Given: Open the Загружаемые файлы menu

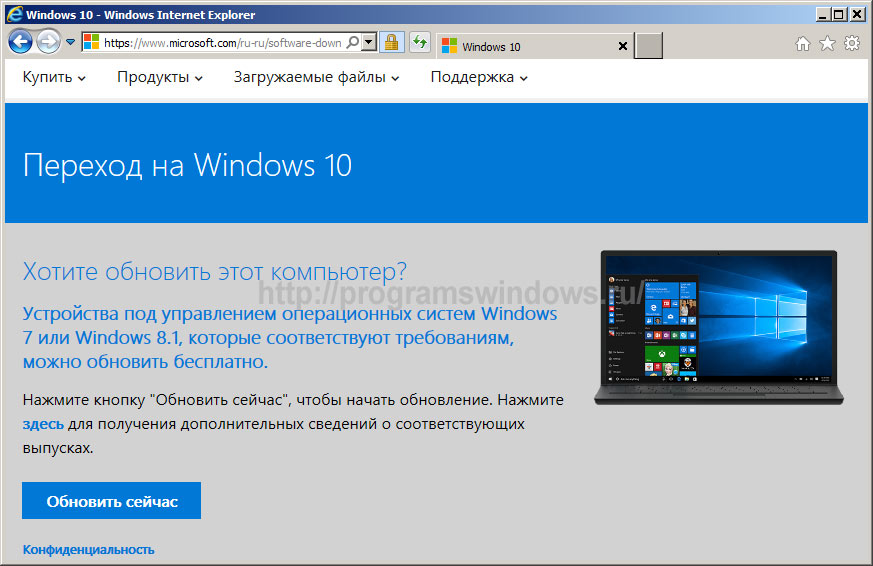Looking at the screenshot, I should click(316, 77).
